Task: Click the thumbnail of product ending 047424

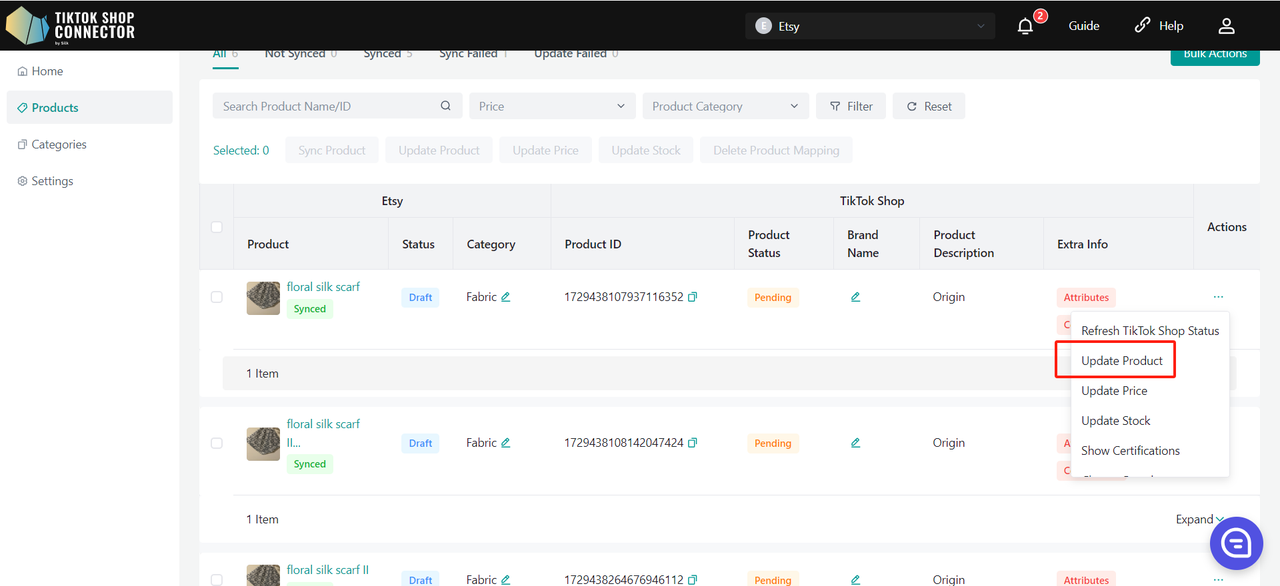Action: pos(263,444)
